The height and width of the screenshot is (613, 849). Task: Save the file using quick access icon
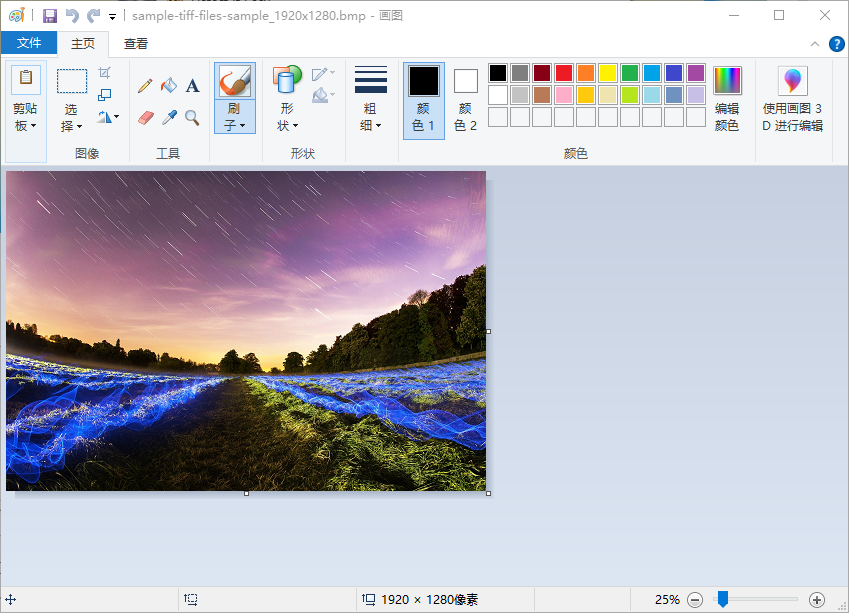50,16
